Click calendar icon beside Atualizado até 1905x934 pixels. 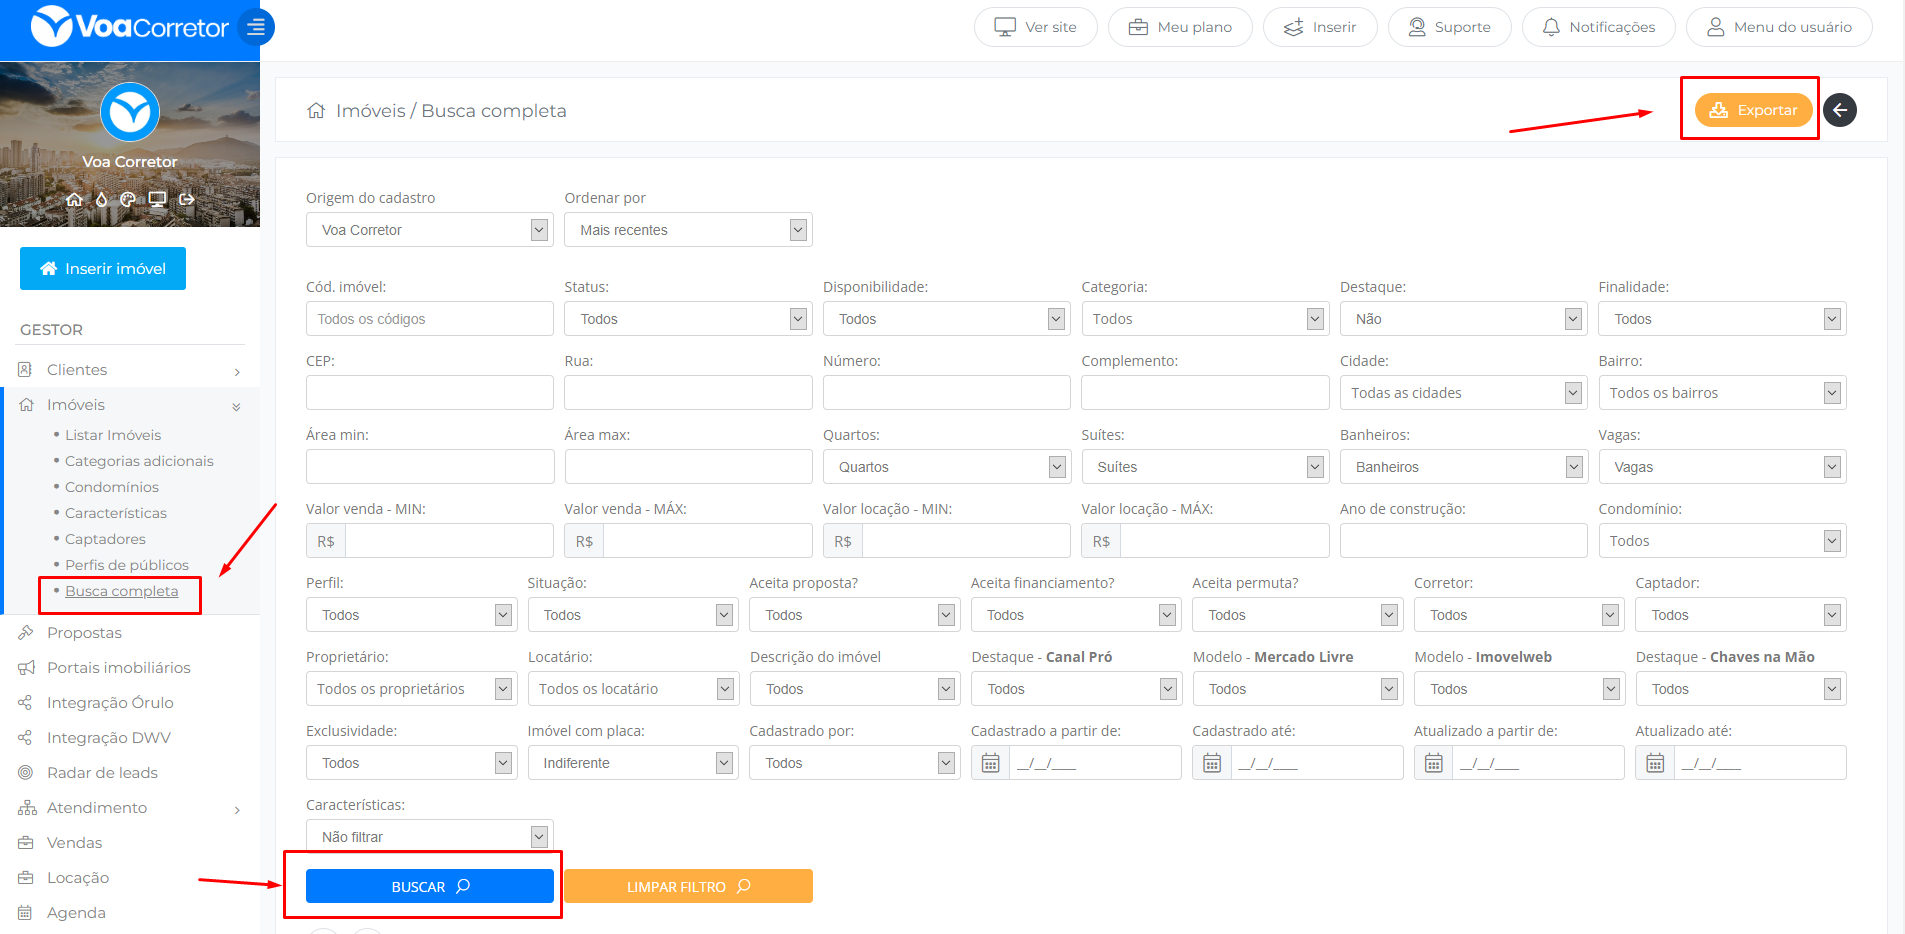(1655, 763)
